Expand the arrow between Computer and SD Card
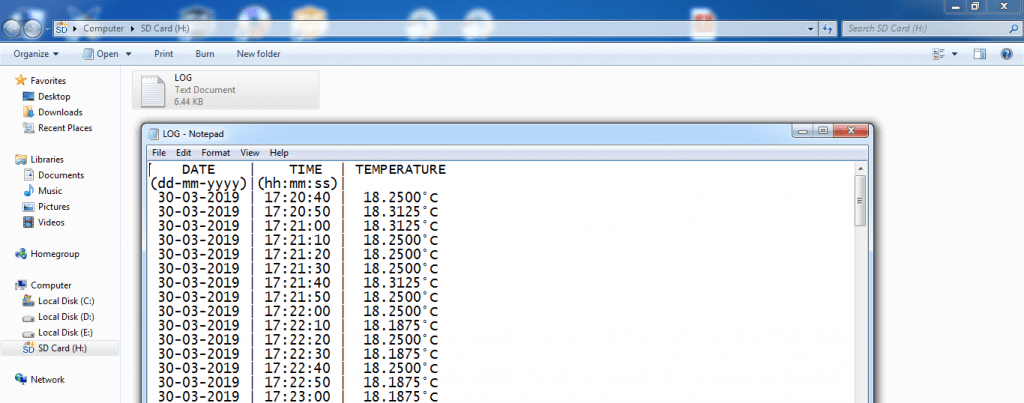 133,29
